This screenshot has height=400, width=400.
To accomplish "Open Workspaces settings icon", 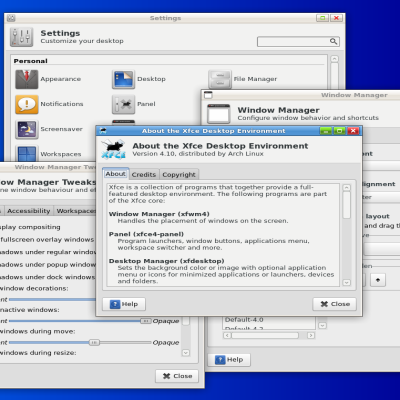I will point(27,154).
